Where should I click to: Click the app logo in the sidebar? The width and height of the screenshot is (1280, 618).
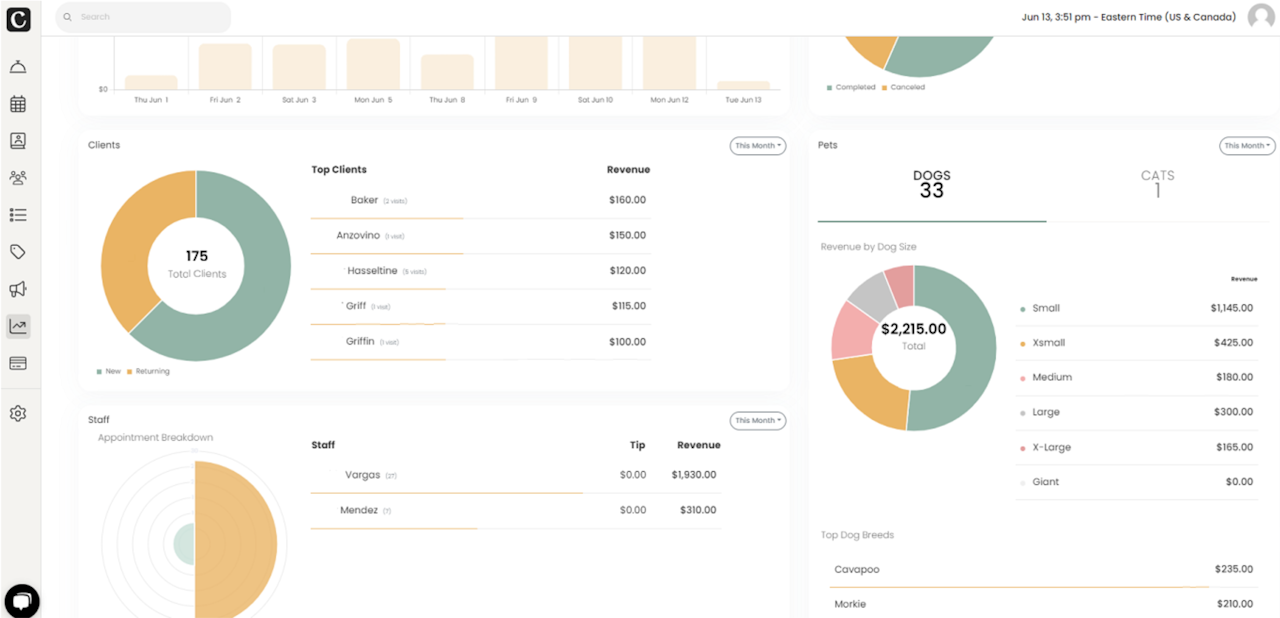click(x=18, y=18)
